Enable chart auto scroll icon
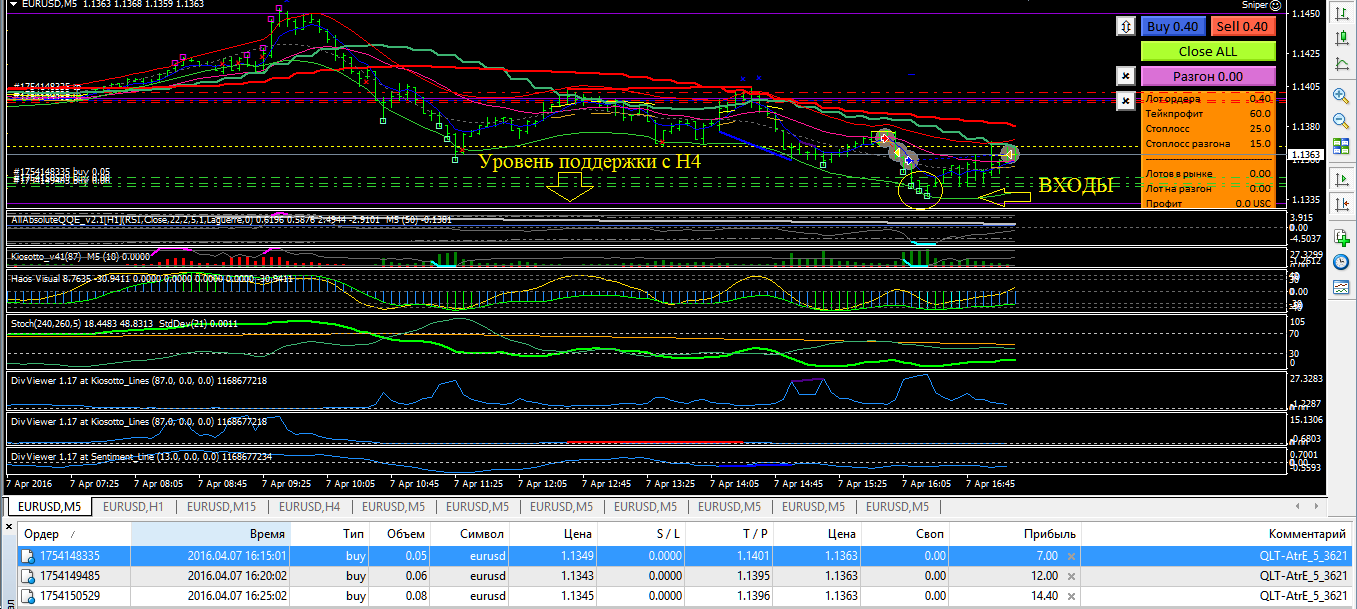Viewport: 1357px width, 609px height. coord(1341,179)
